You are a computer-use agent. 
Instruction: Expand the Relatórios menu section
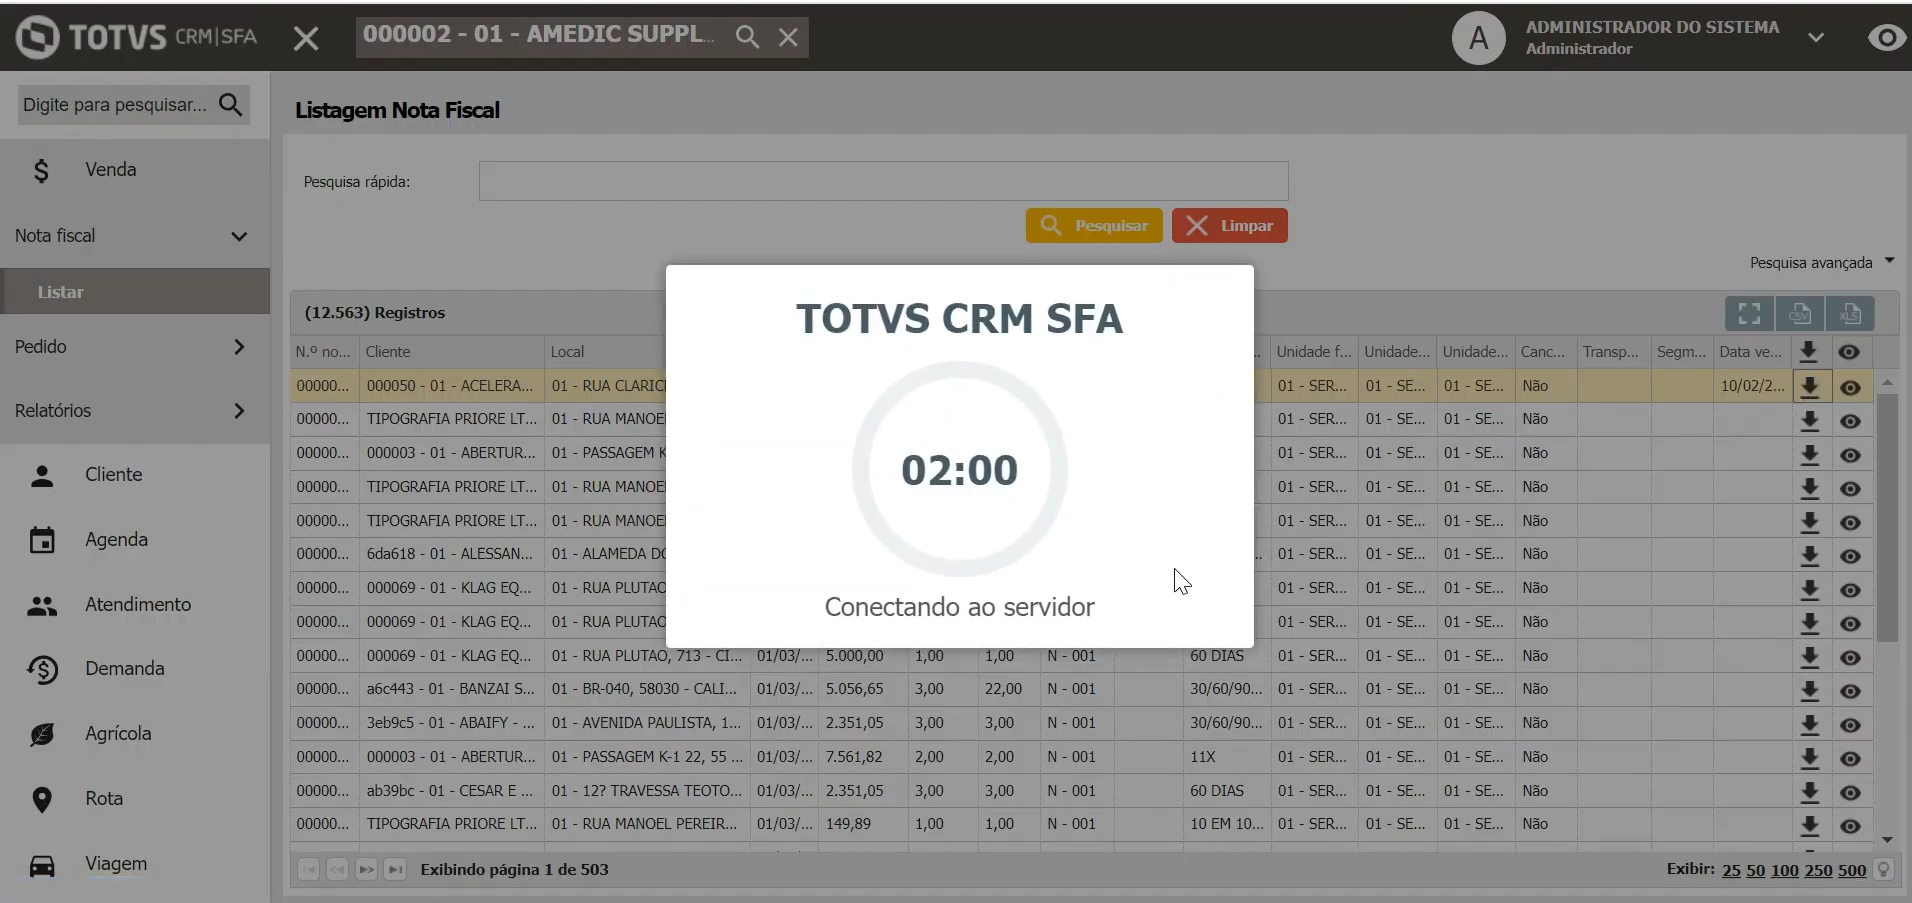tap(239, 411)
